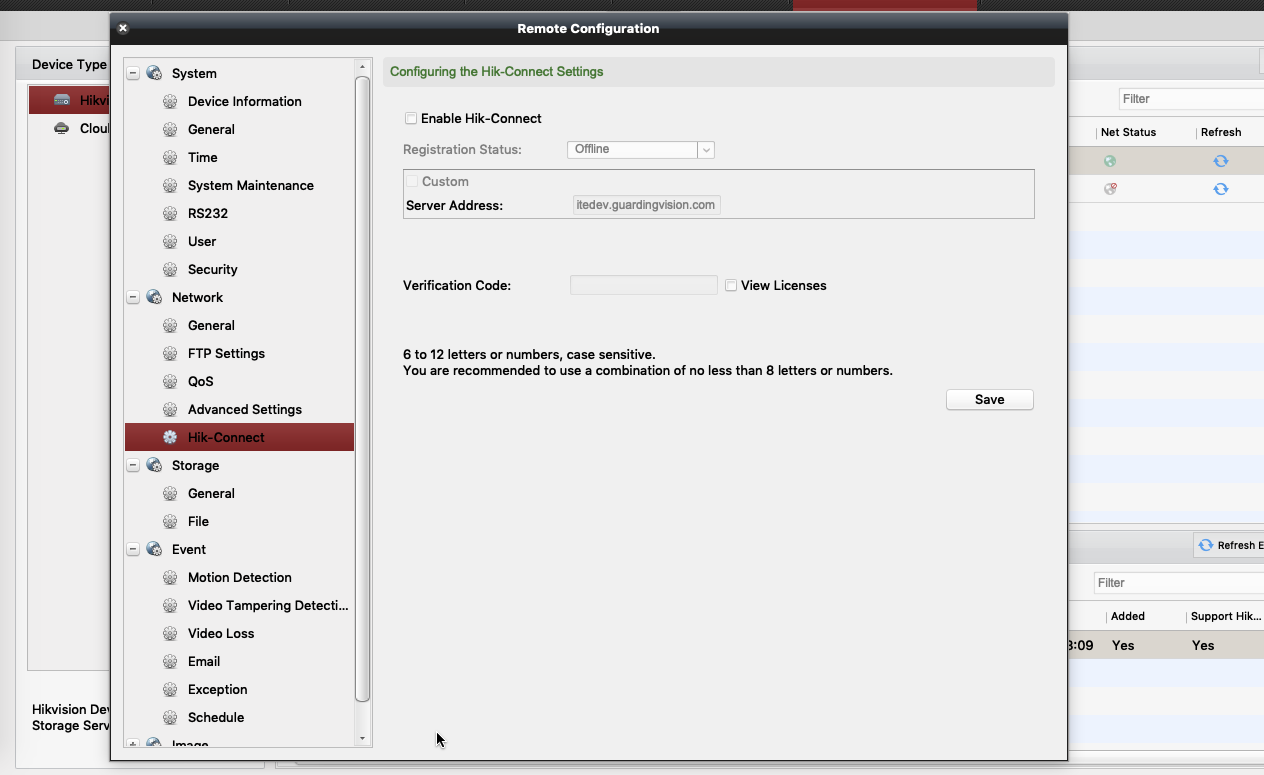
Task: Click the gear icon next to RS232
Action: (170, 213)
